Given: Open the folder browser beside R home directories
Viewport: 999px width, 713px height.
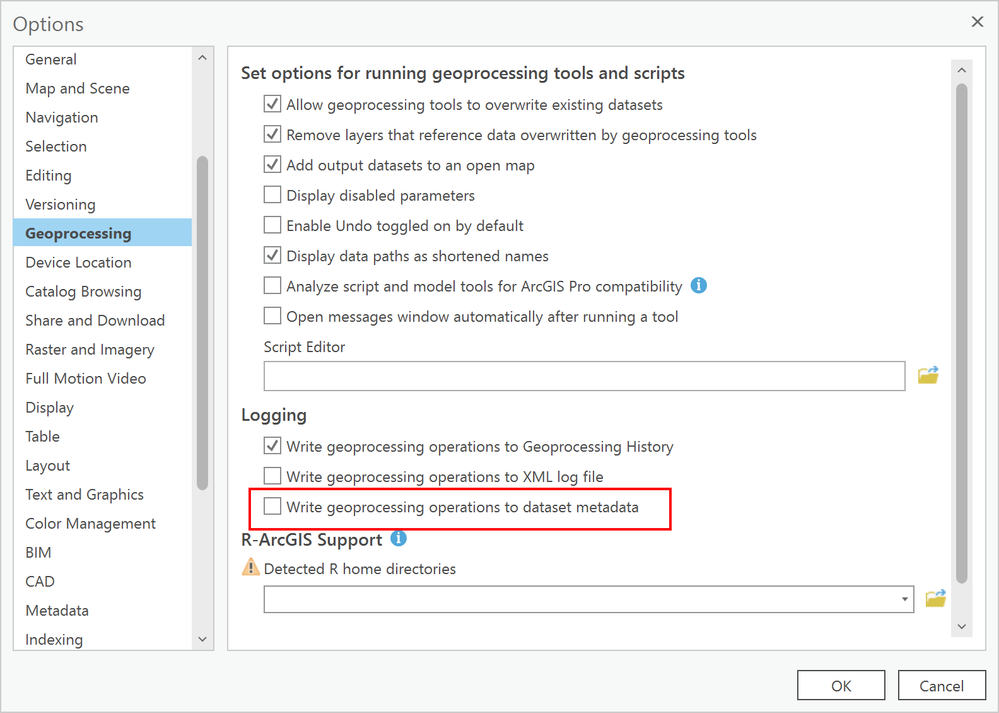Looking at the screenshot, I should click(x=936, y=598).
